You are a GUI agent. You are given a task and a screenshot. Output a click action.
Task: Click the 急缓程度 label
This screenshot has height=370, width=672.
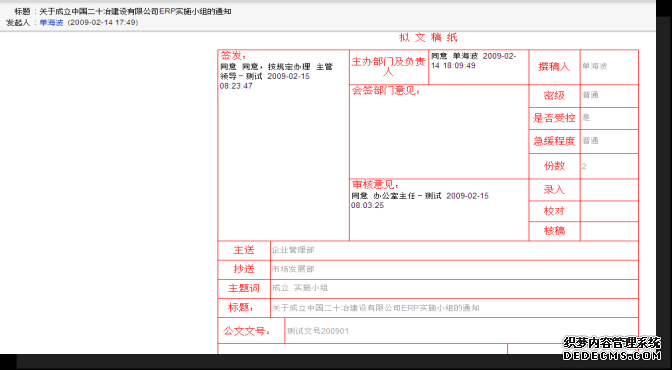click(554, 141)
